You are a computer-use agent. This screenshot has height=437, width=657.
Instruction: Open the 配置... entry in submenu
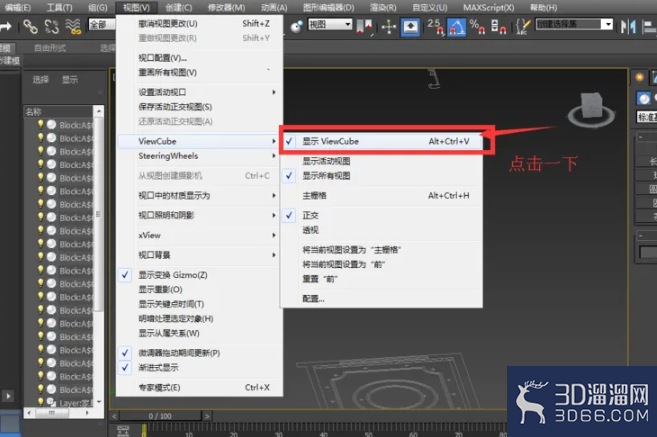[x=381, y=299]
